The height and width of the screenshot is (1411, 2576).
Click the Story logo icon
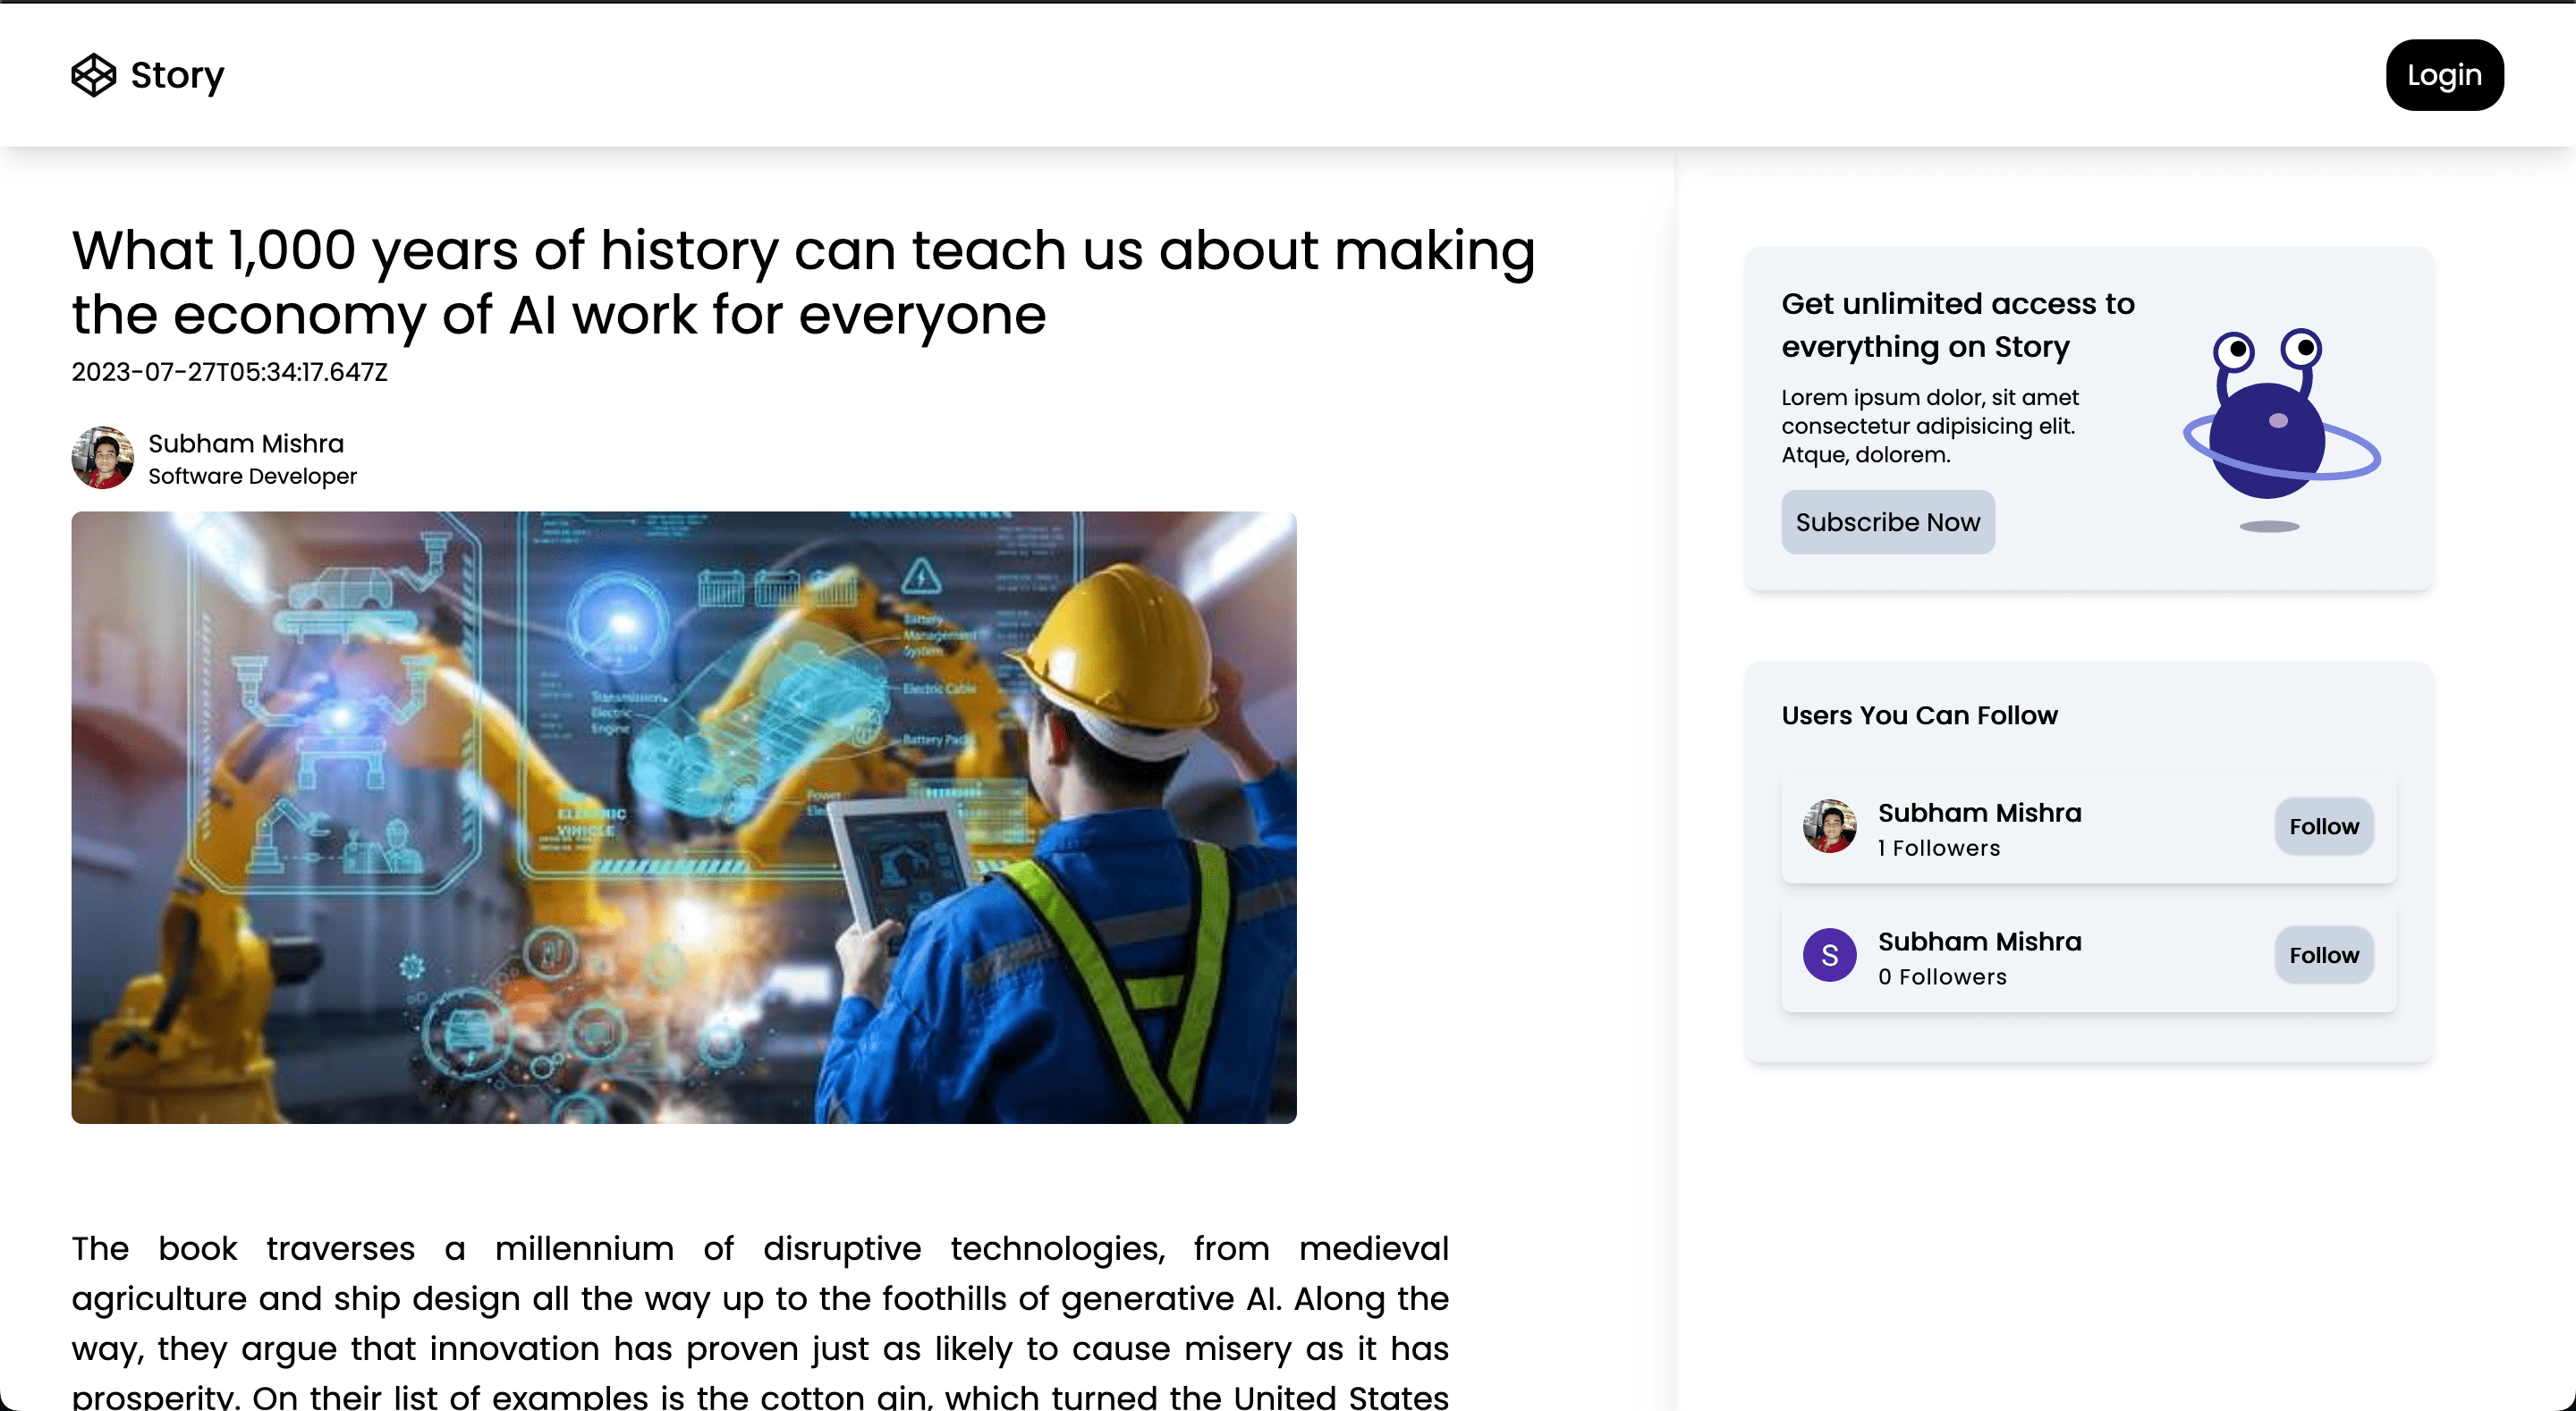click(x=93, y=75)
